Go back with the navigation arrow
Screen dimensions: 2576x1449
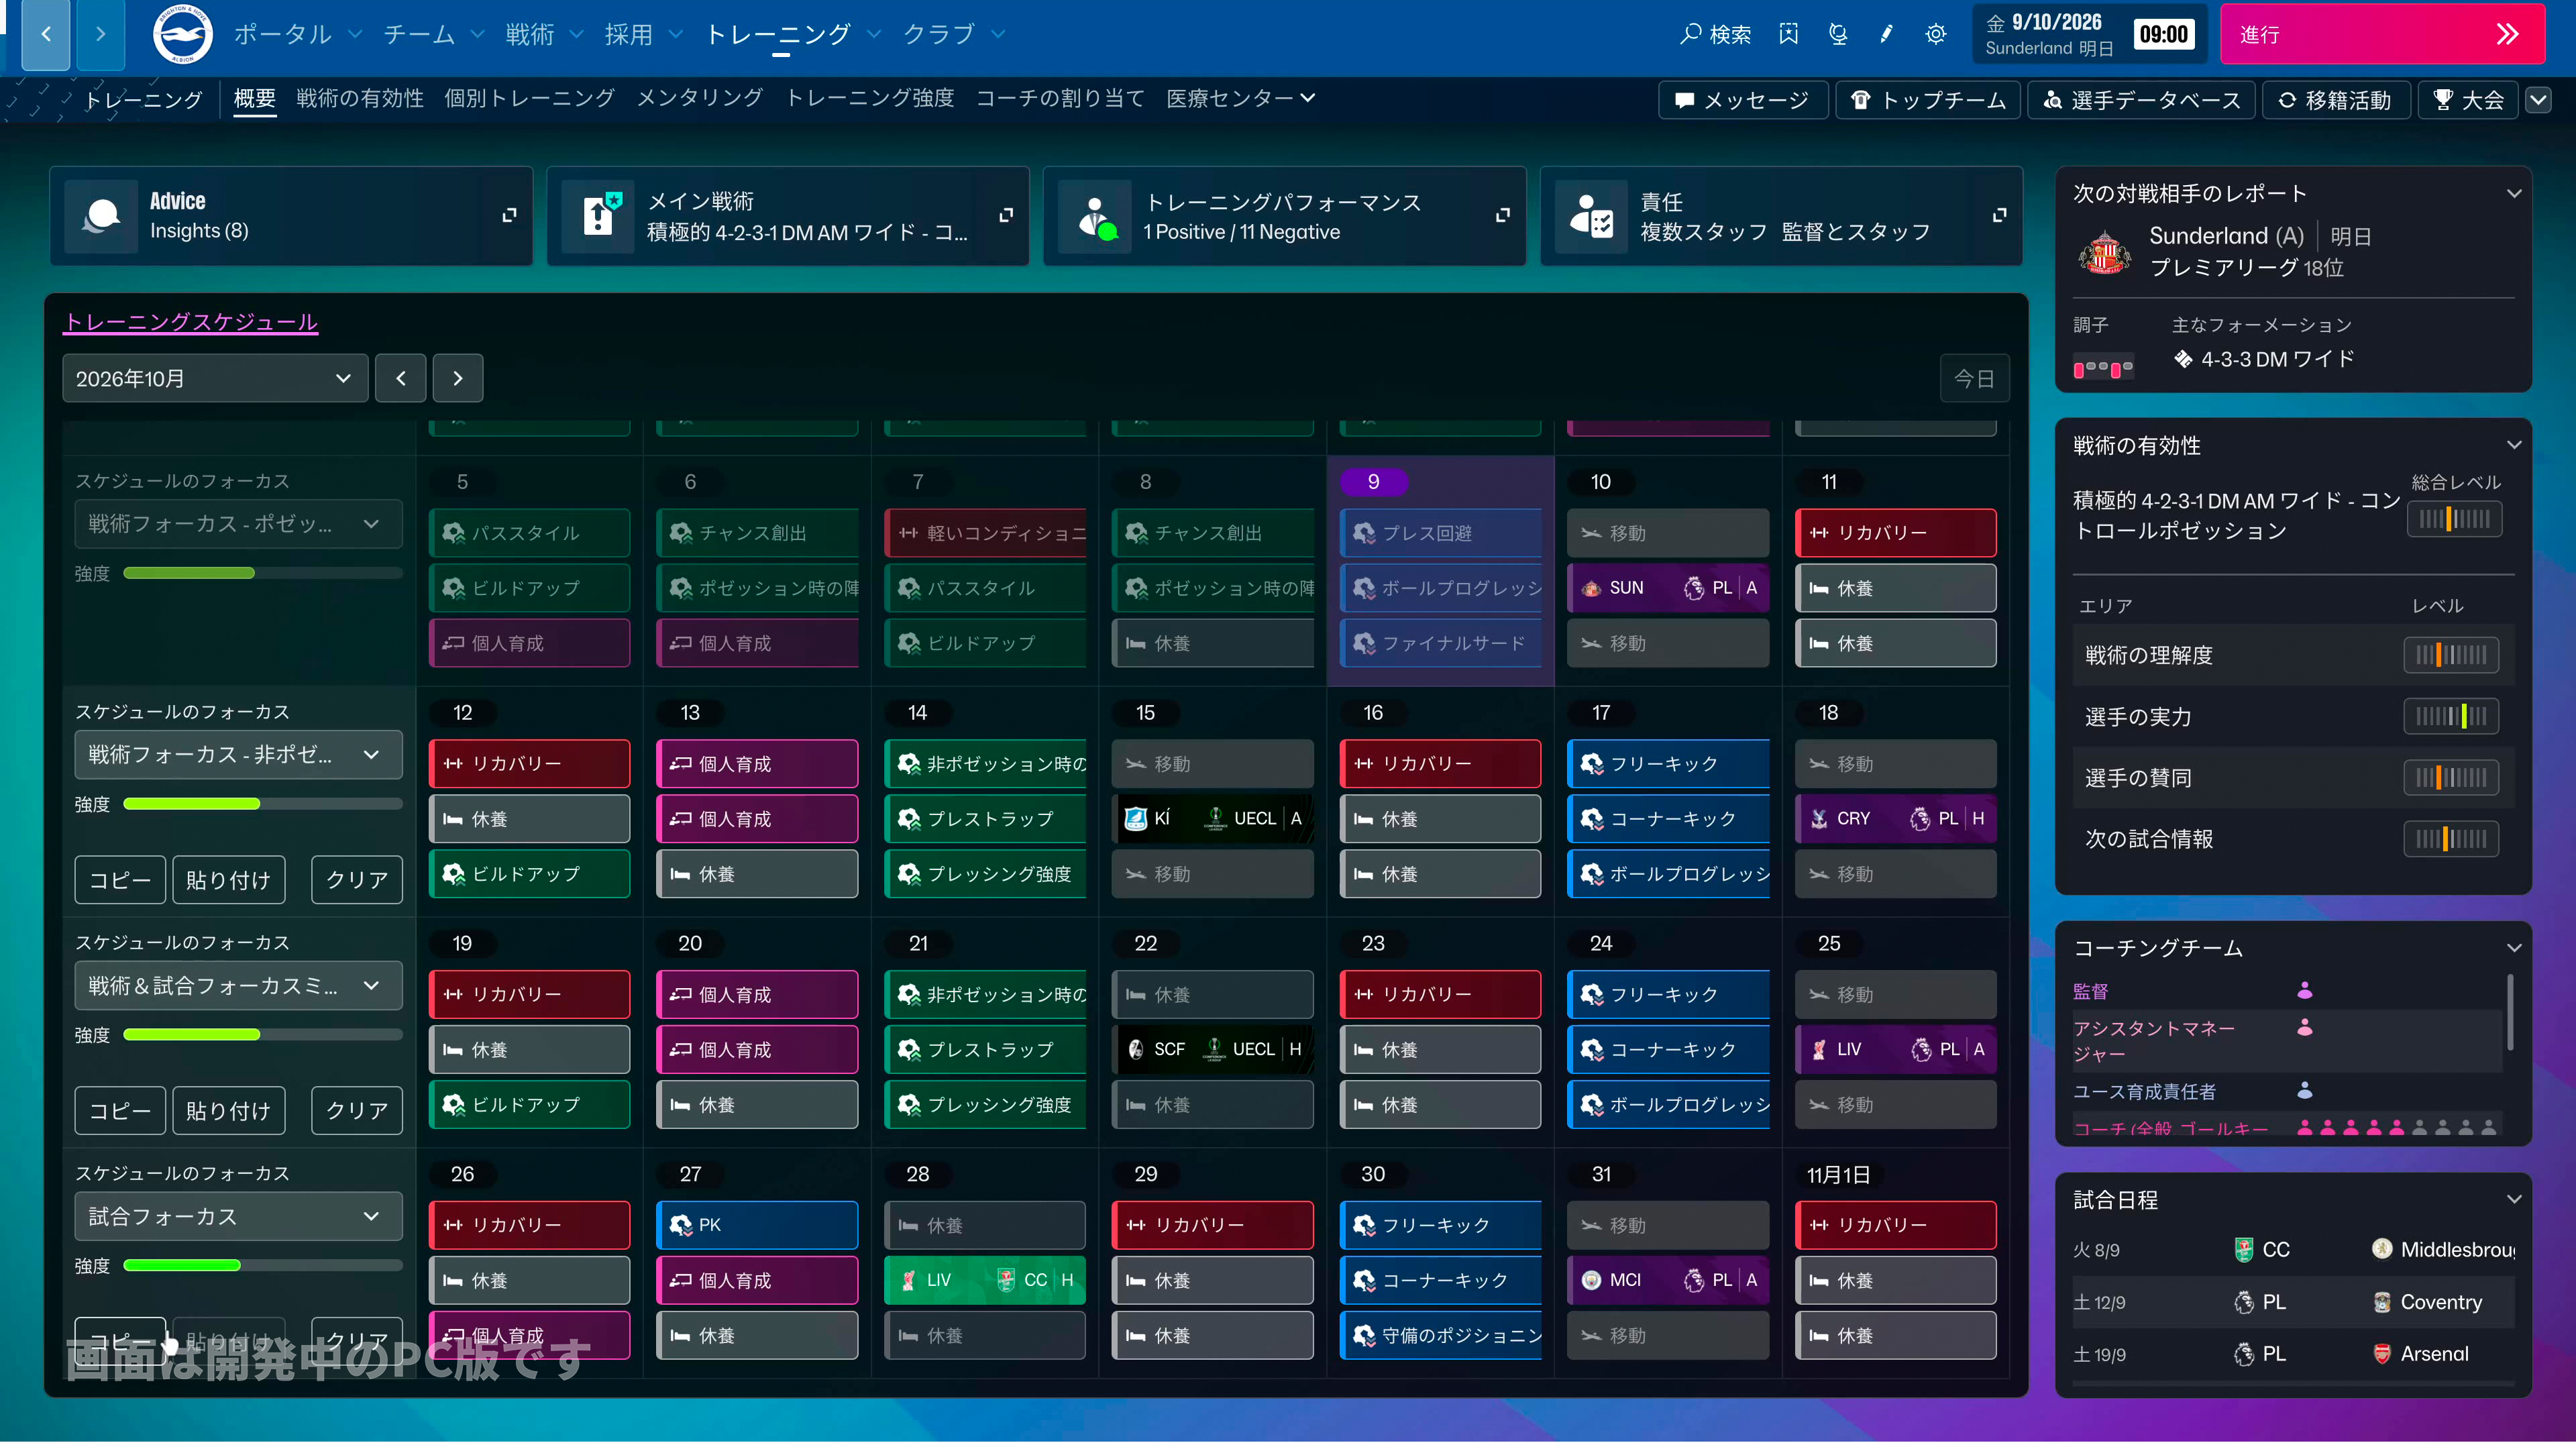(46, 34)
